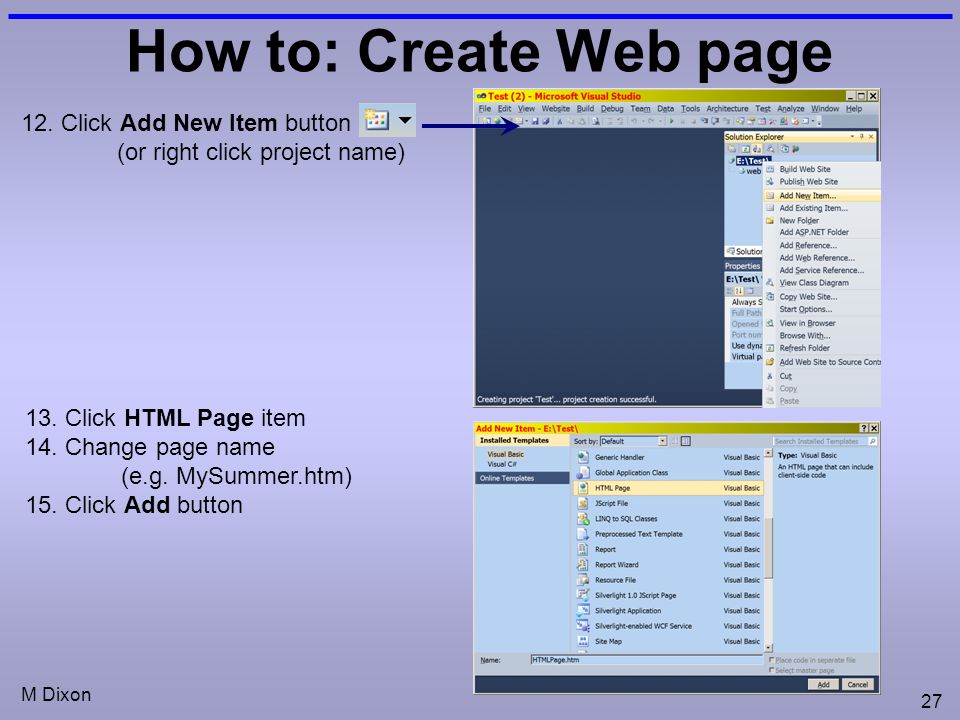Click the Save All toolbar icon

click(546, 121)
